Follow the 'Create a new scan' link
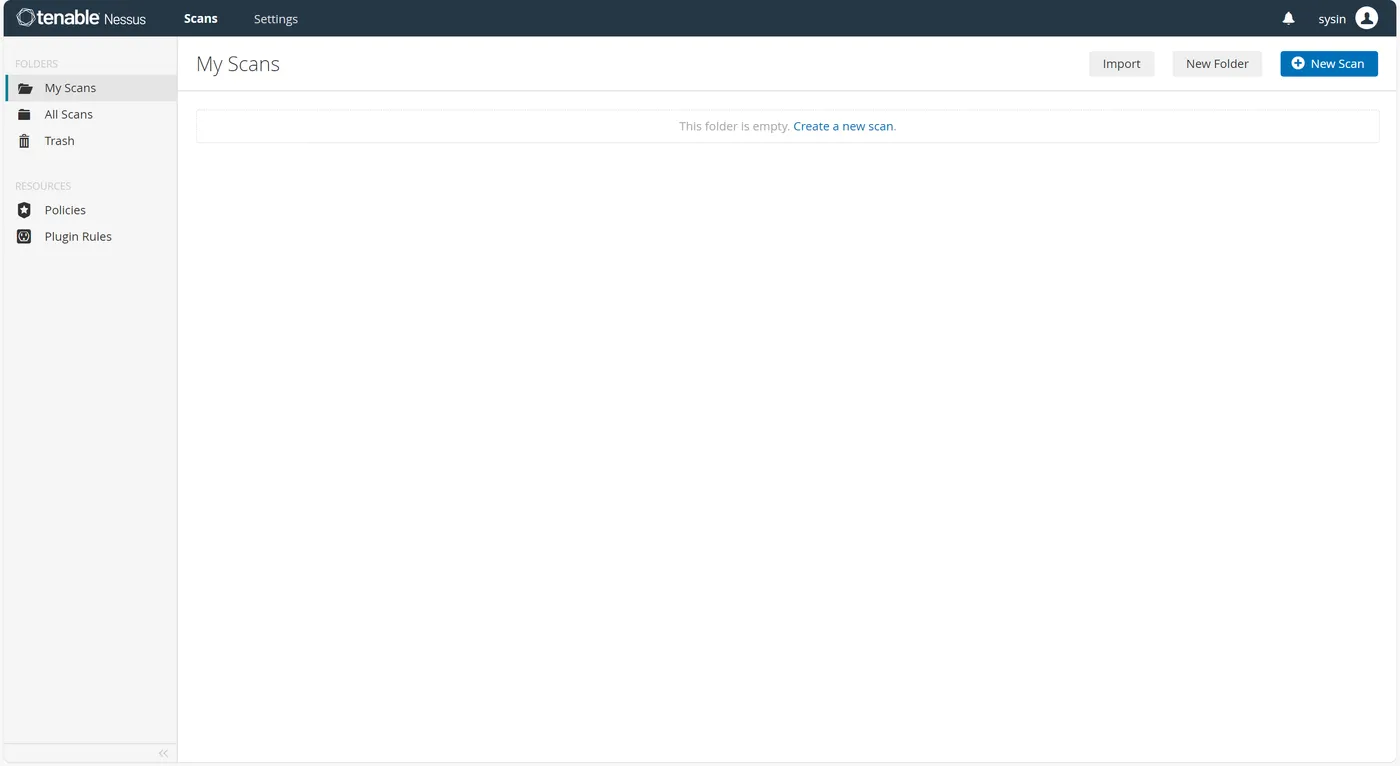Viewport: 1400px width, 766px height. click(843, 126)
